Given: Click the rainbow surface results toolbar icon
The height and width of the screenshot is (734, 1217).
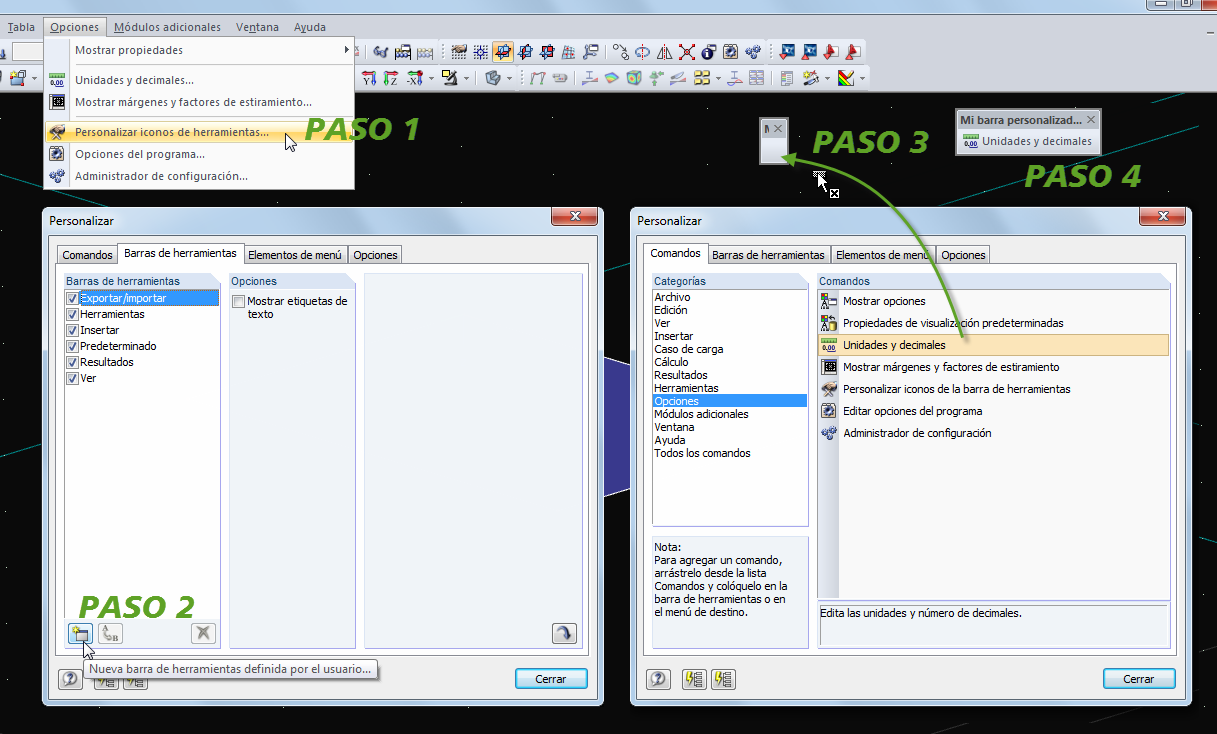Looking at the screenshot, I should [x=611, y=78].
